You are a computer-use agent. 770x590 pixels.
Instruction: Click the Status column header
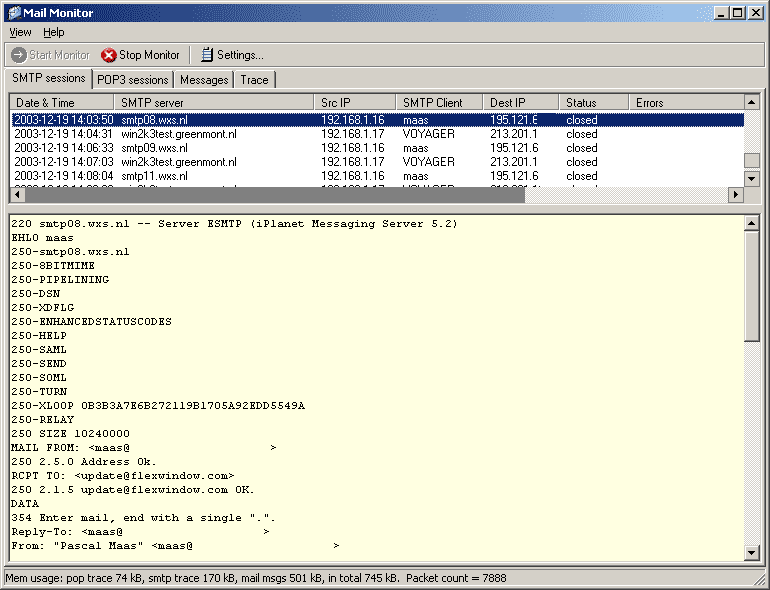click(x=594, y=103)
